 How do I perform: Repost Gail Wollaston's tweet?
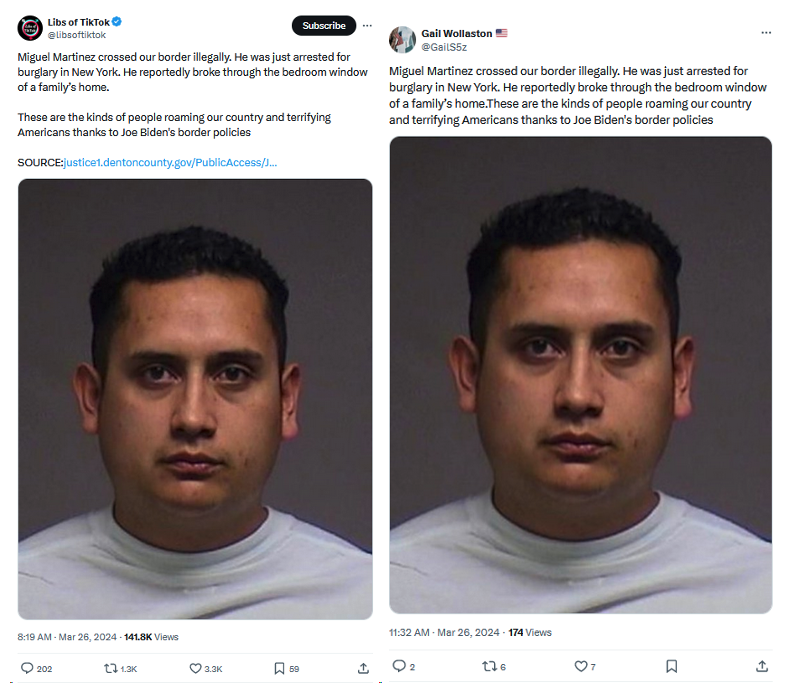pyautogui.click(x=489, y=666)
